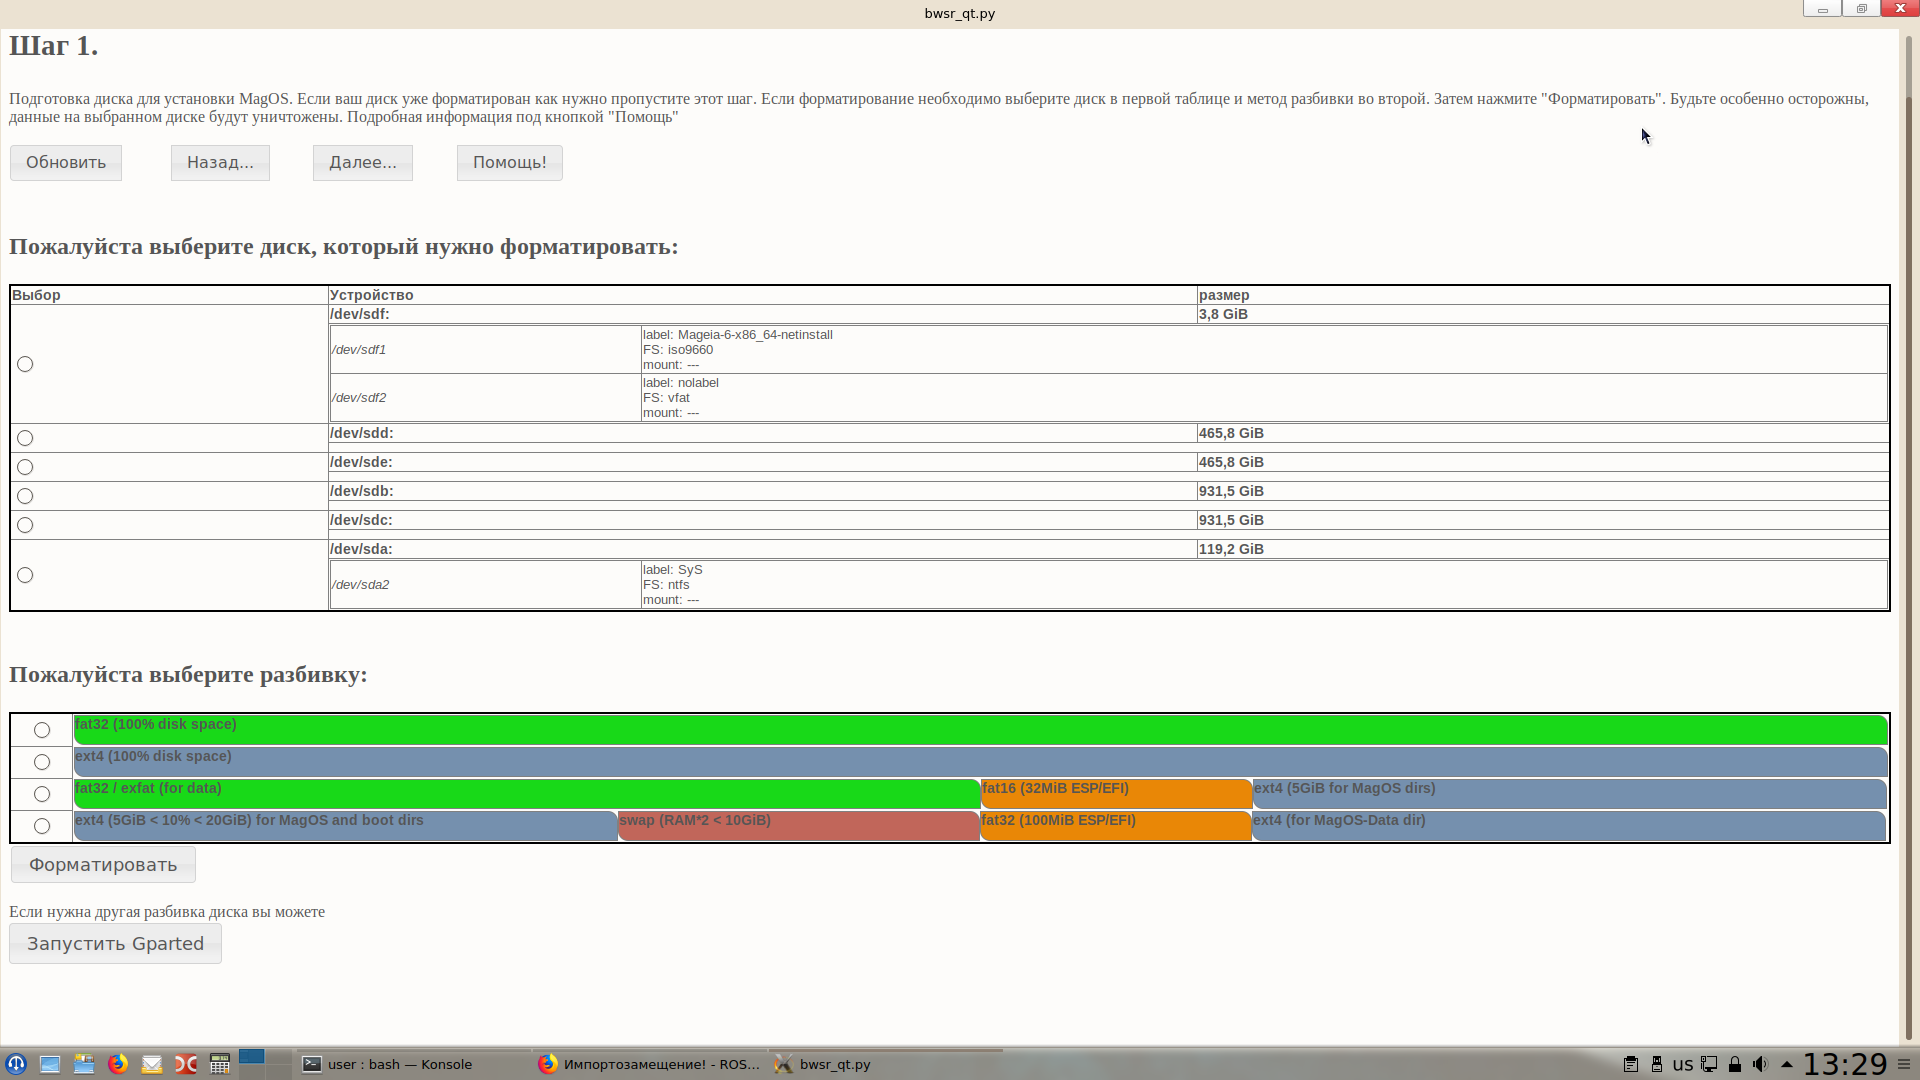The height and width of the screenshot is (1080, 1920).
Task: Click the Форматировать button
Action: pyautogui.click(x=103, y=865)
